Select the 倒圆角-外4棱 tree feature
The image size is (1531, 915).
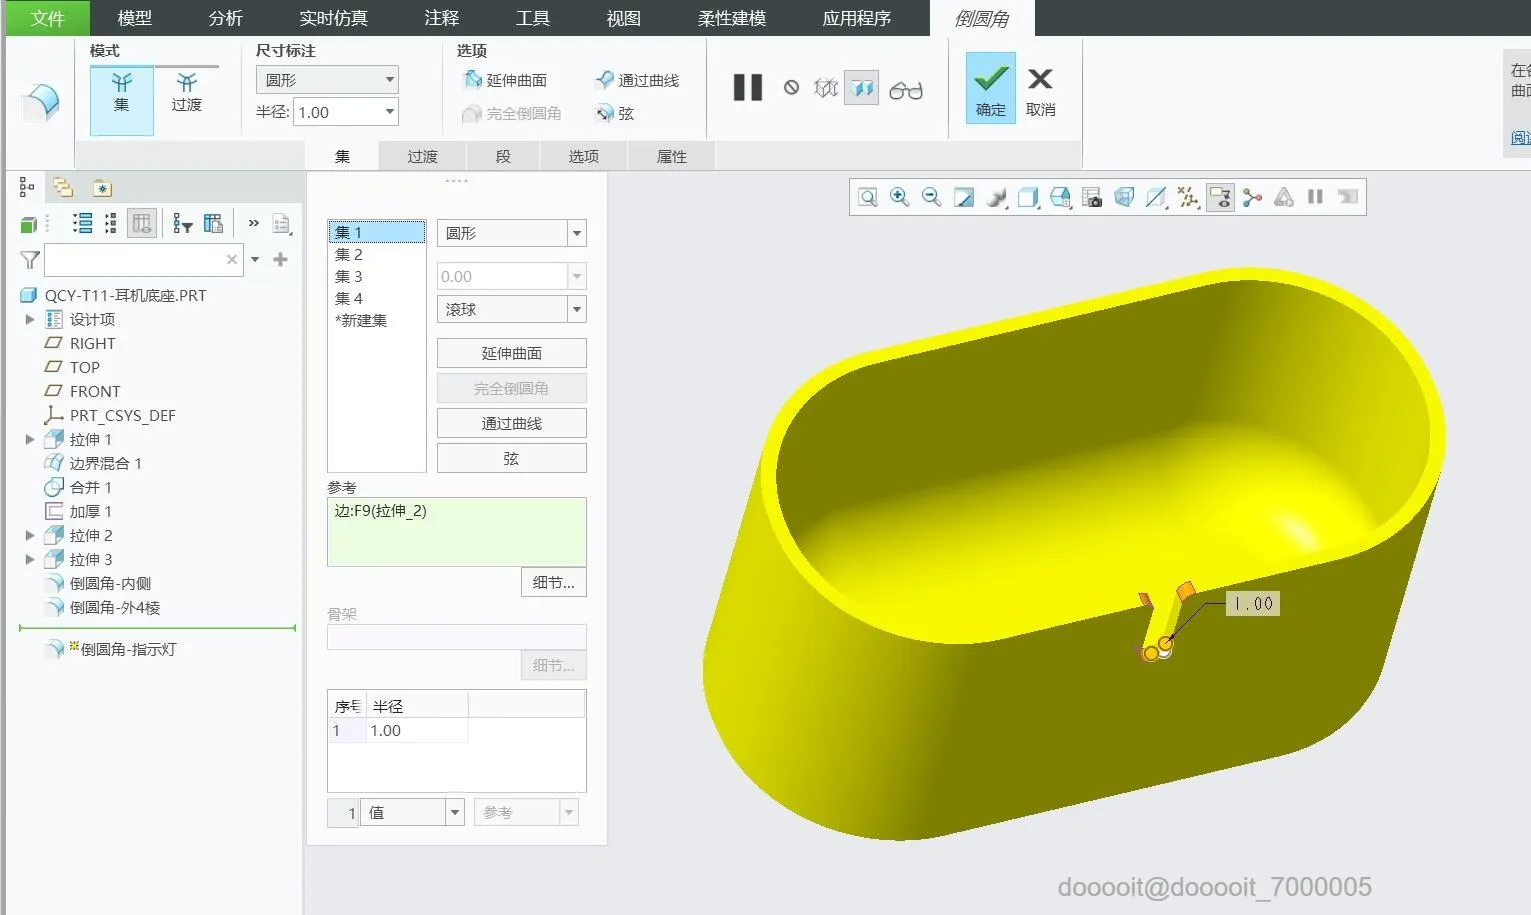click(115, 607)
